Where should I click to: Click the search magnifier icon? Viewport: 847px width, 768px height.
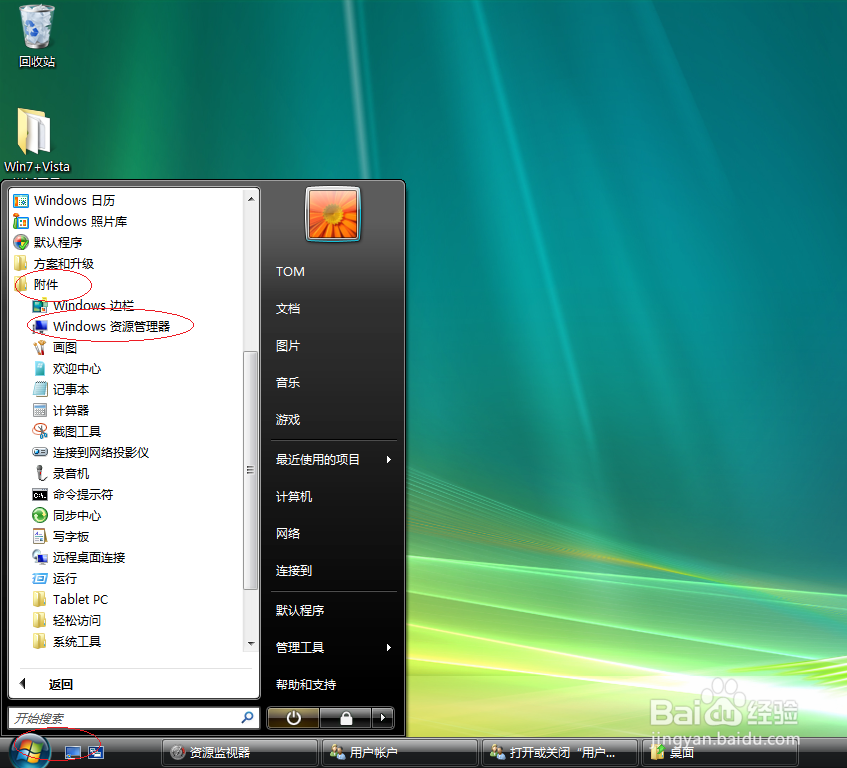click(x=247, y=718)
